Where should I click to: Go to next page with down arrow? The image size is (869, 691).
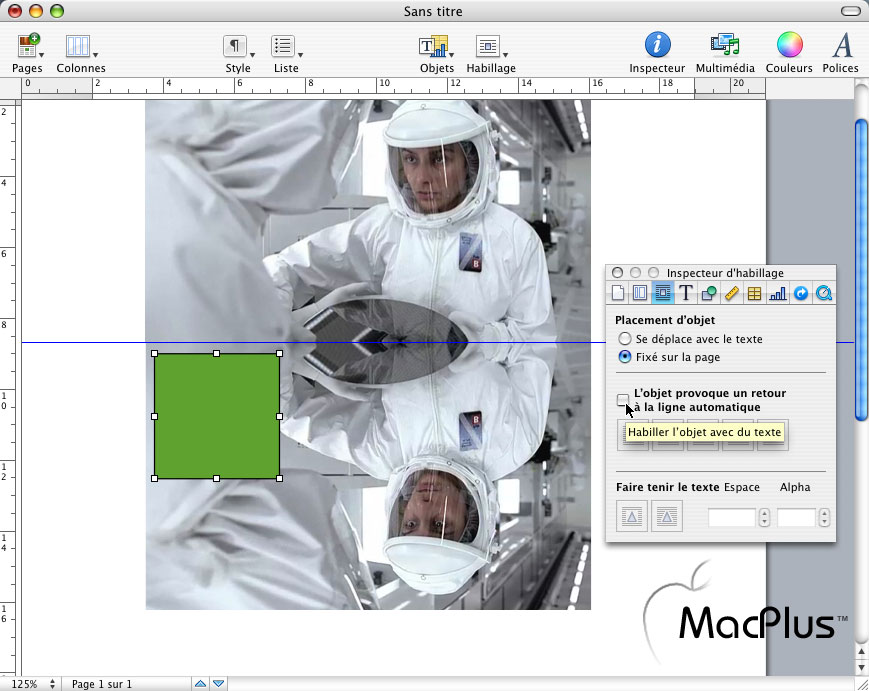click(x=219, y=684)
